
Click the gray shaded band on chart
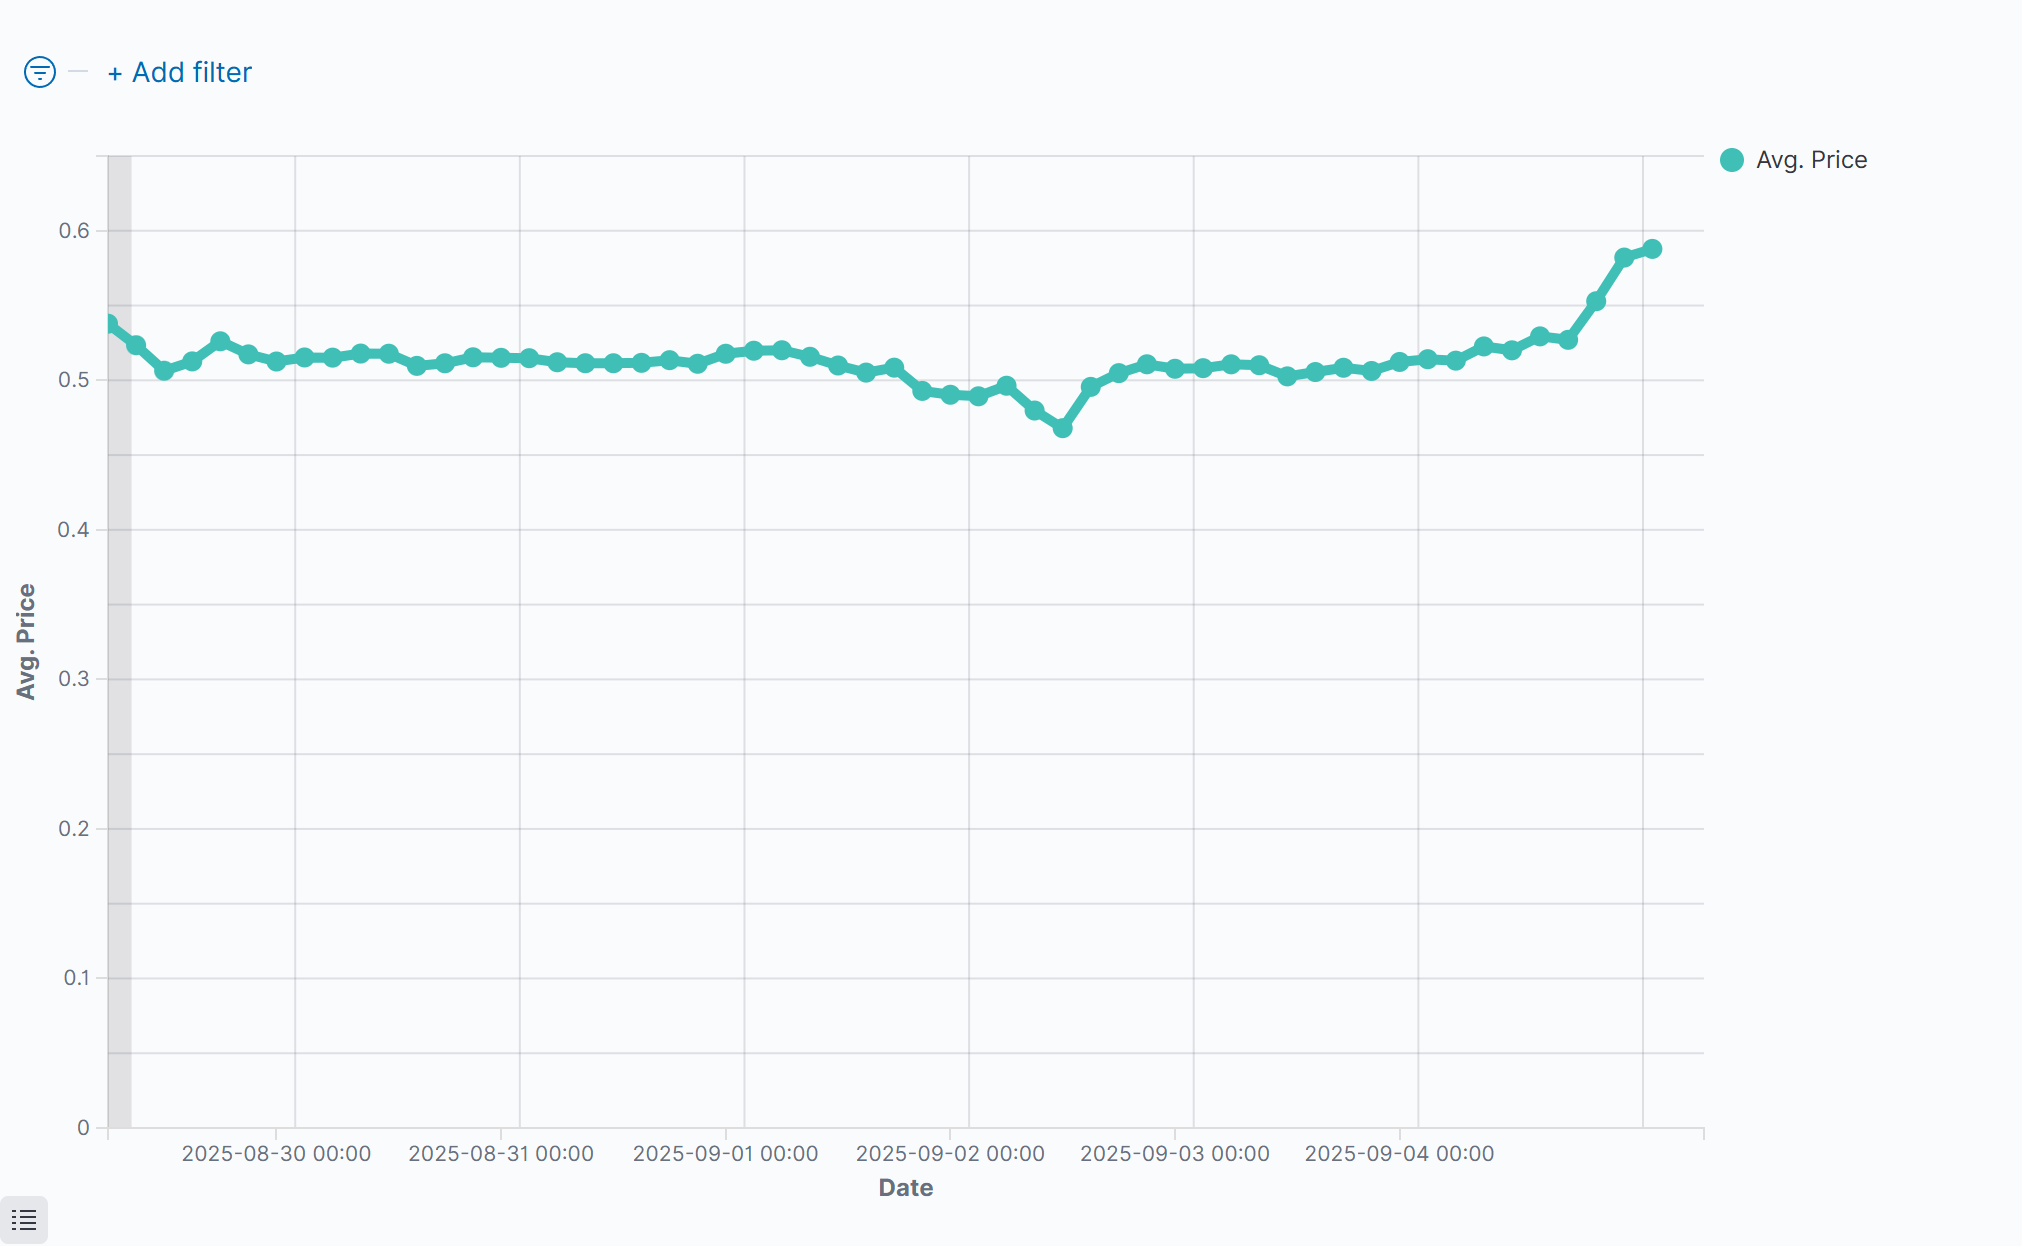coord(119,700)
